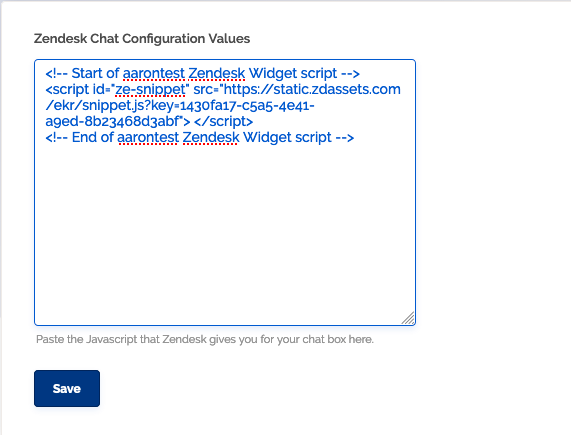Focus the Zendesk configuration textarea empty area

coord(225,233)
